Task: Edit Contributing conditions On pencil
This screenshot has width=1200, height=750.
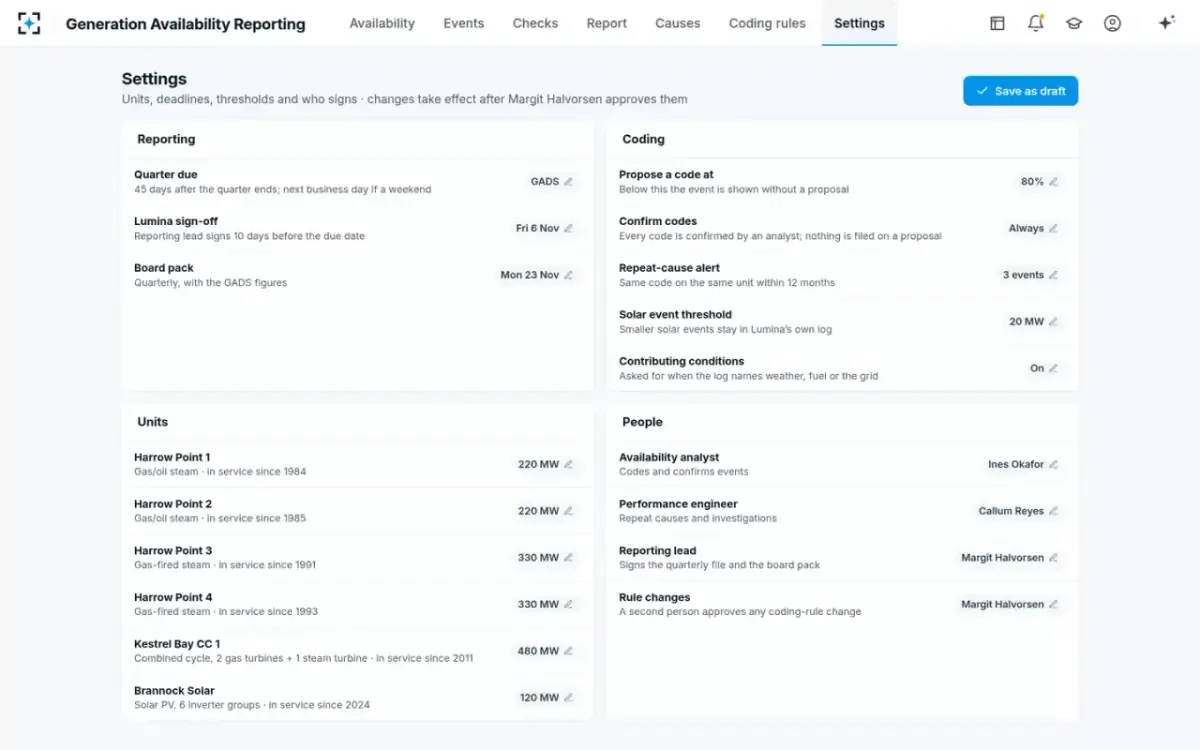Action: (x=1053, y=368)
